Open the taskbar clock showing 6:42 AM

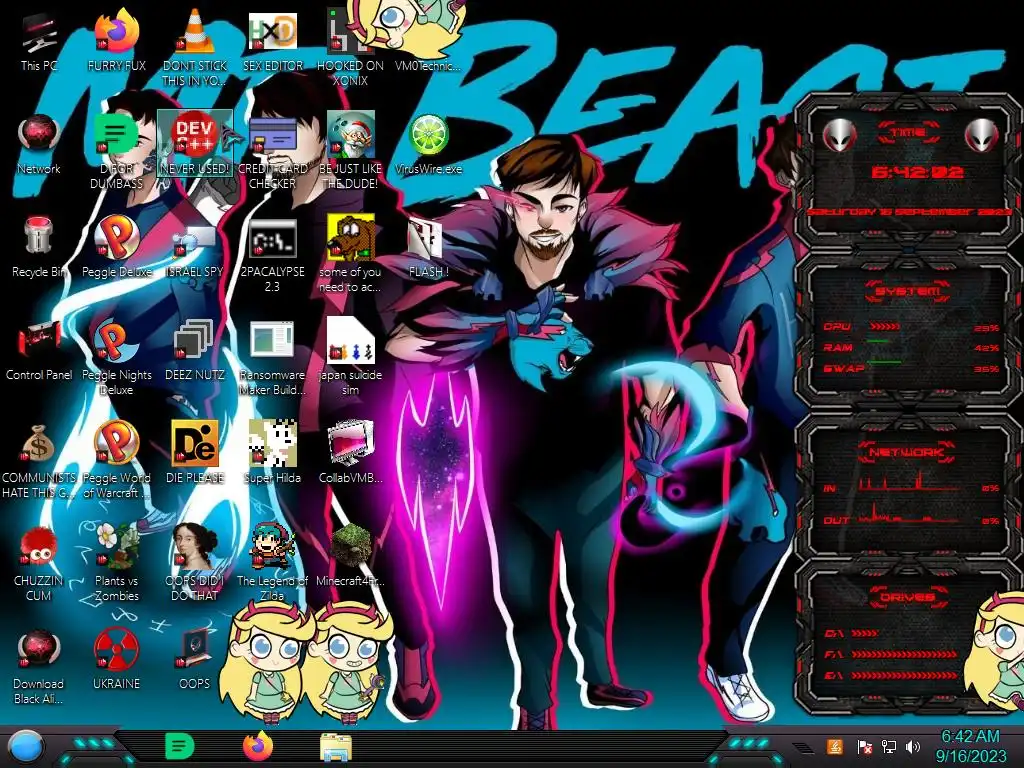(970, 746)
